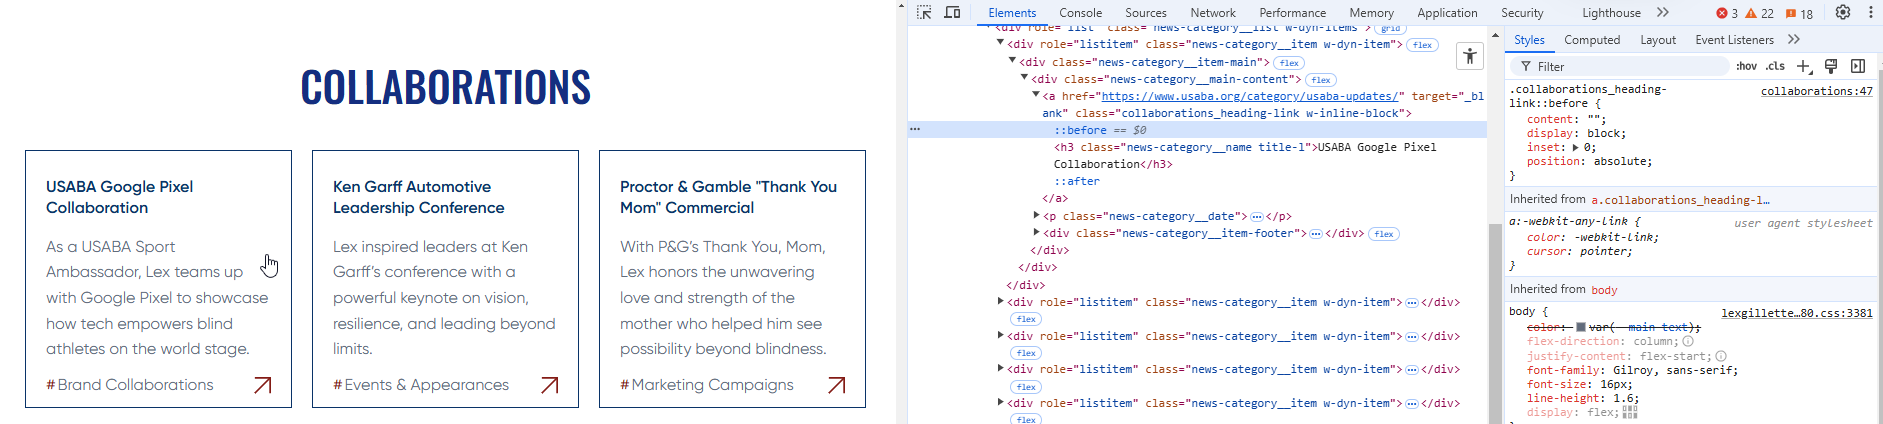Toggle the grid badge on news-category__list
The width and height of the screenshot is (1883, 424).
pos(1390,28)
